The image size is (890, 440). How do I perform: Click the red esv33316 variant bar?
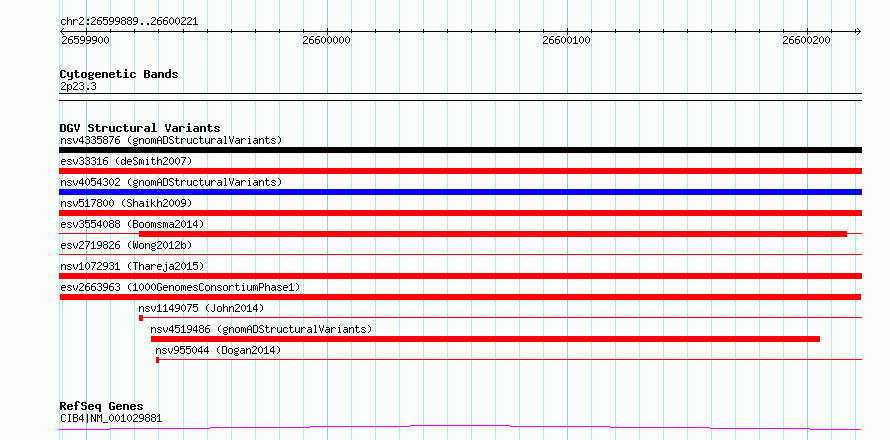(460, 171)
